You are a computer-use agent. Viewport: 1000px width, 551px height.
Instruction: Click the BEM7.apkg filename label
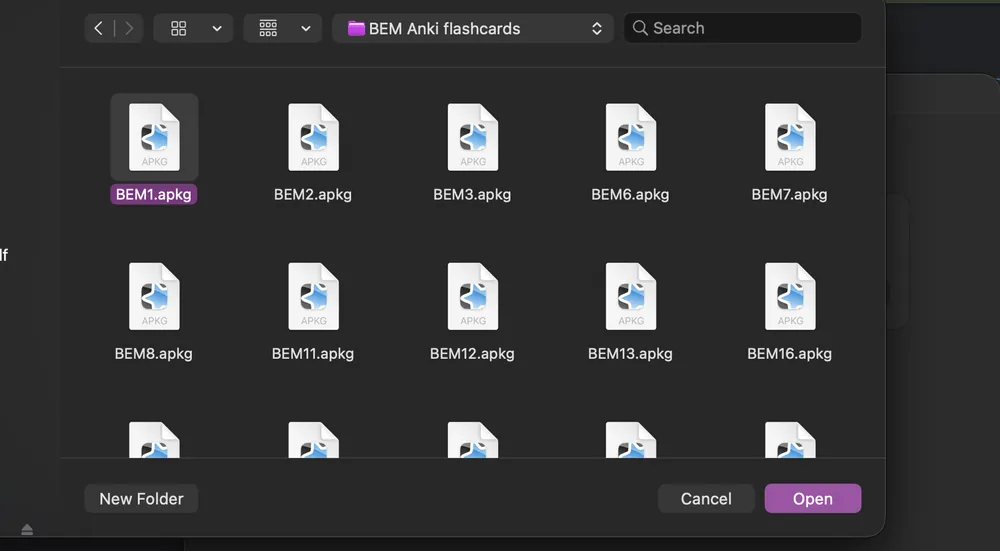click(x=790, y=195)
